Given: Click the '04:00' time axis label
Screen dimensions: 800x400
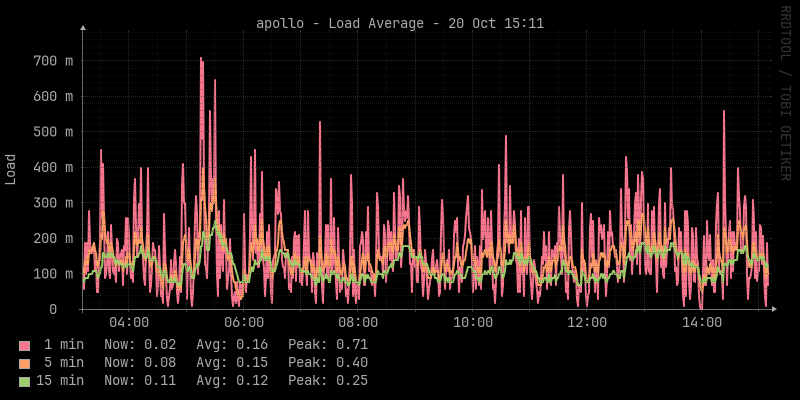Looking at the screenshot, I should (x=129, y=323).
